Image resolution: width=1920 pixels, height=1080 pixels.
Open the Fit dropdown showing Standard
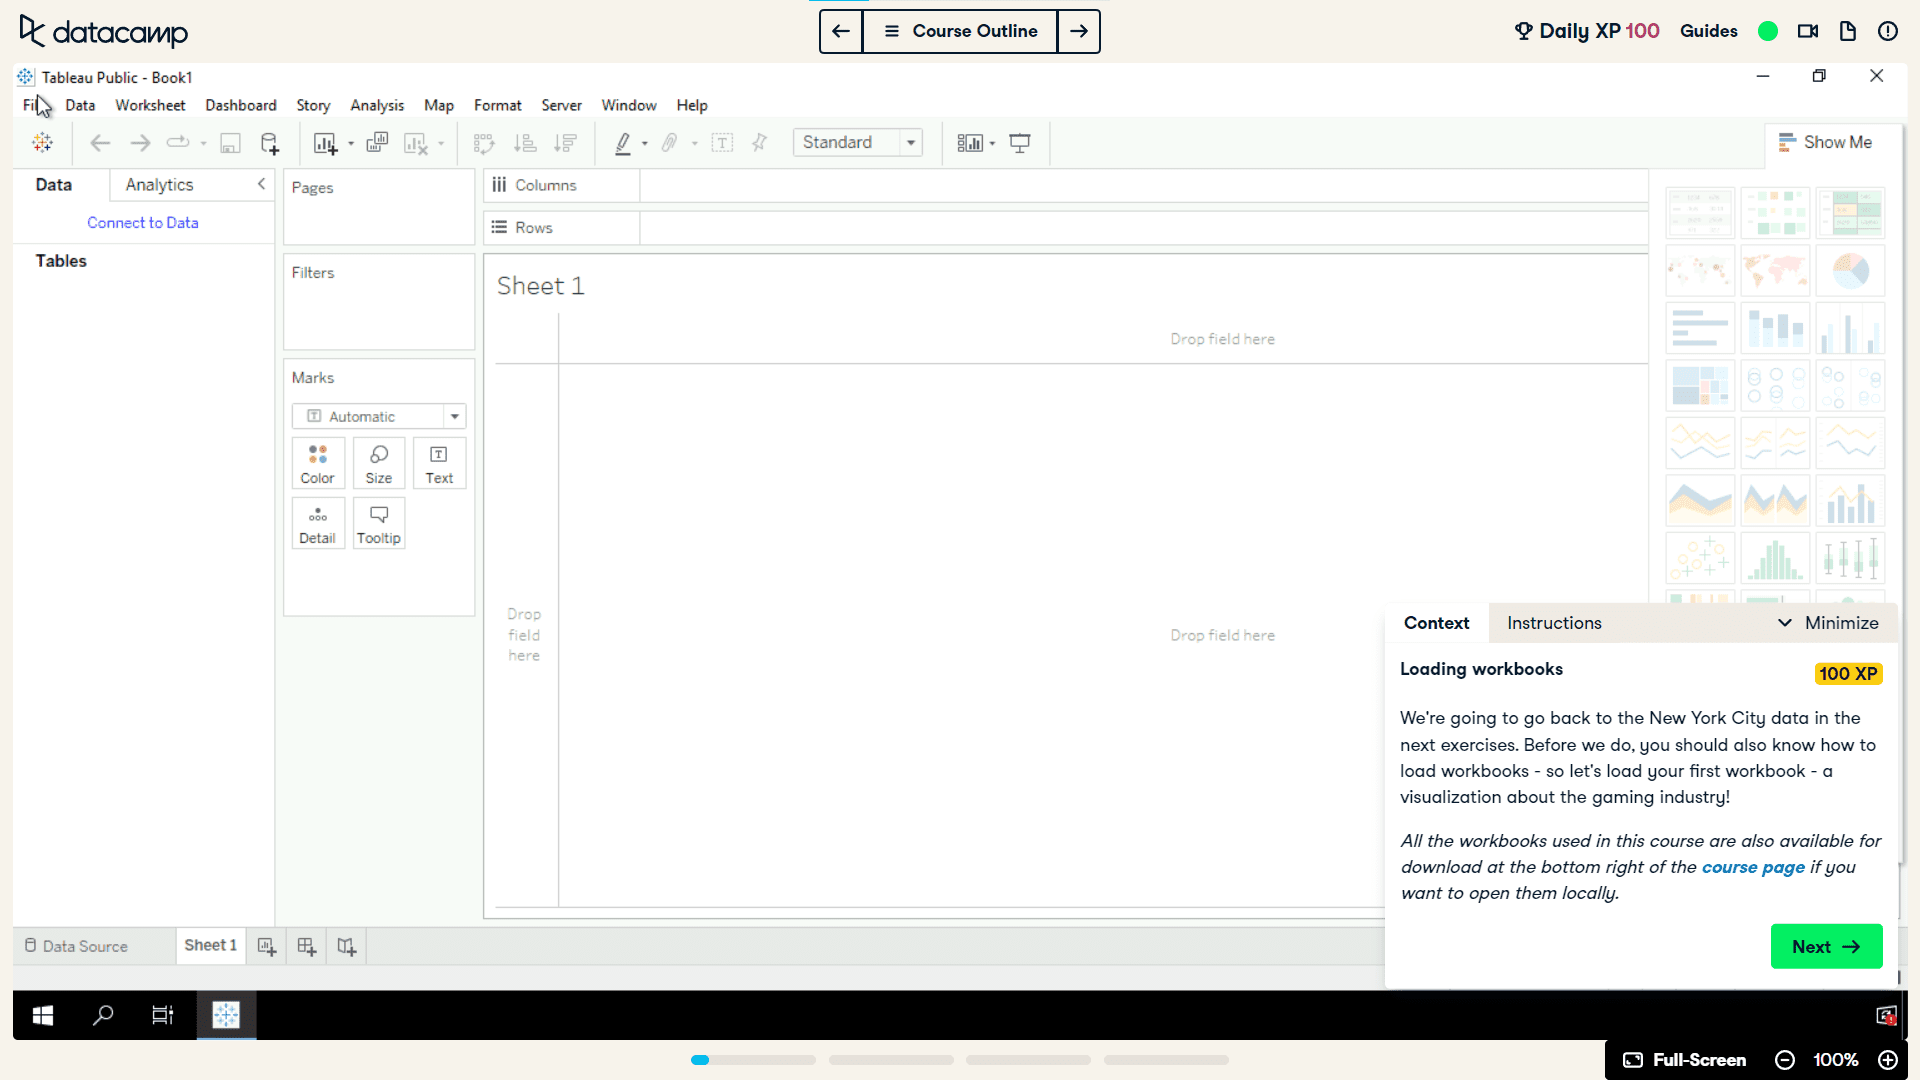coord(911,142)
